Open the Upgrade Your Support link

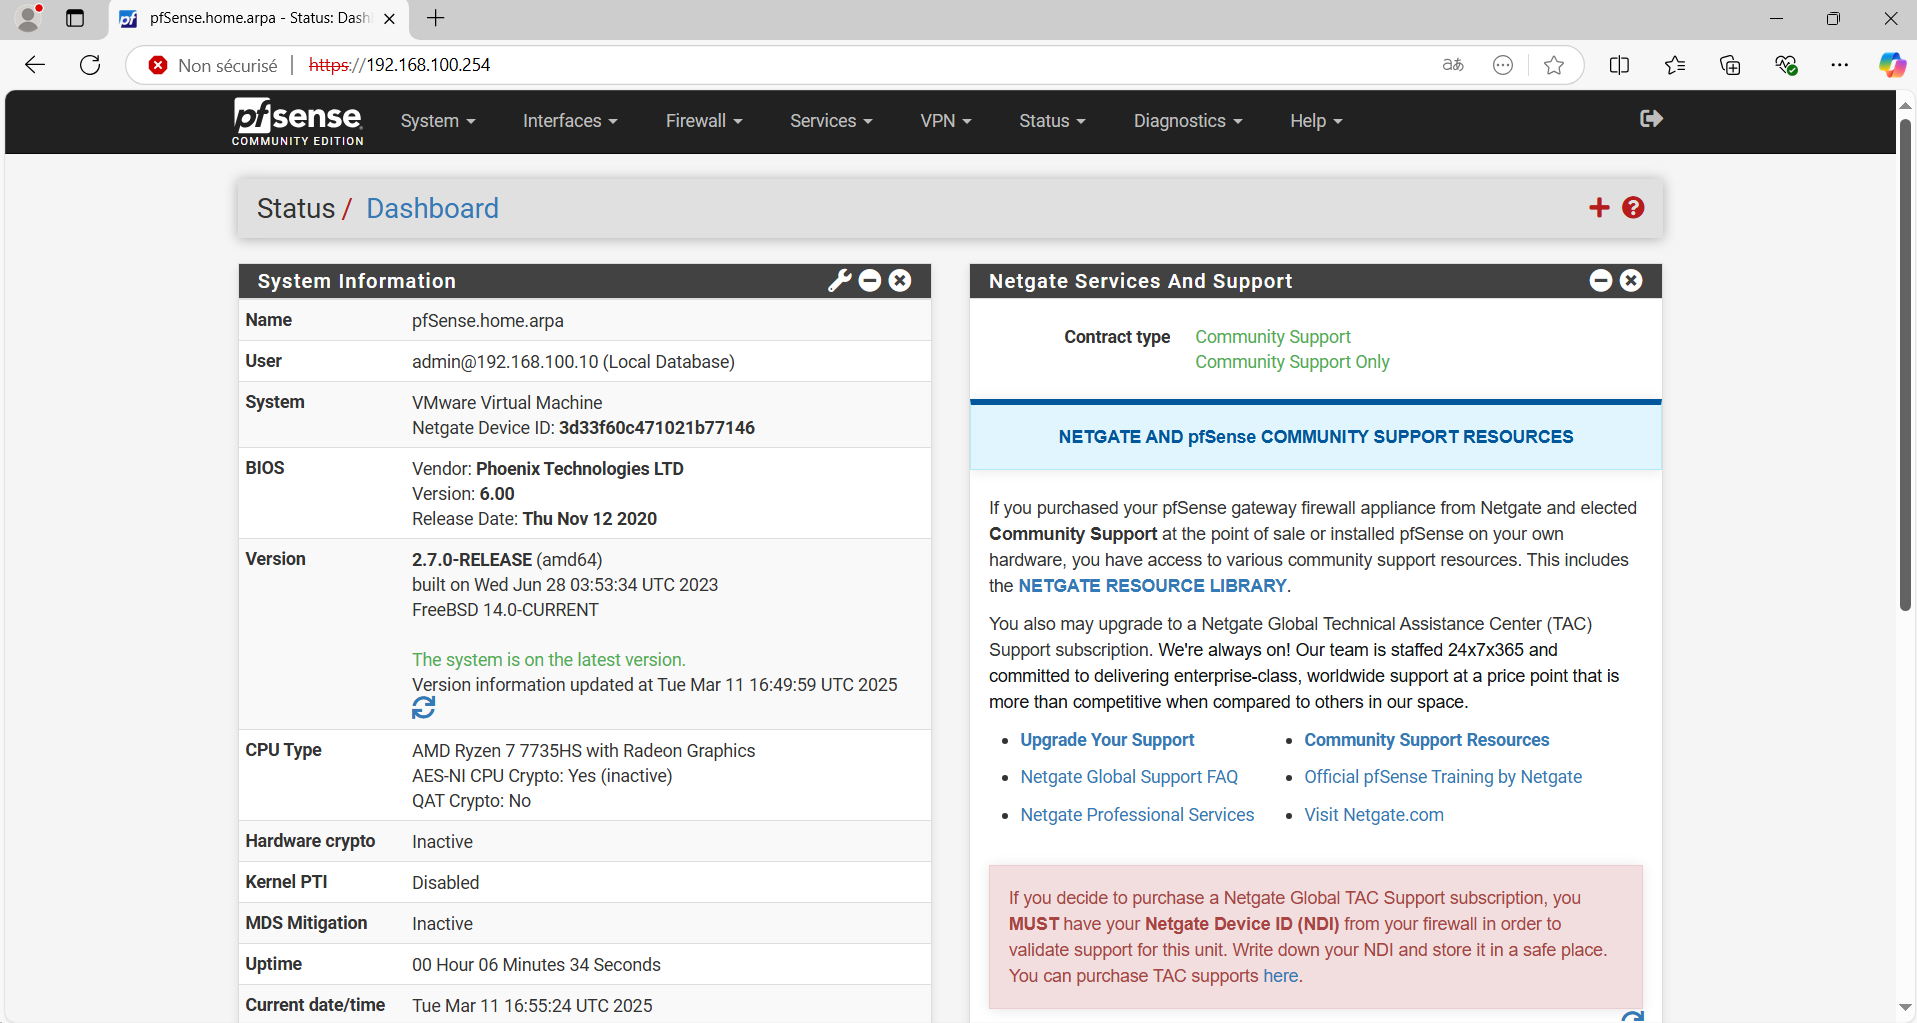click(x=1106, y=739)
